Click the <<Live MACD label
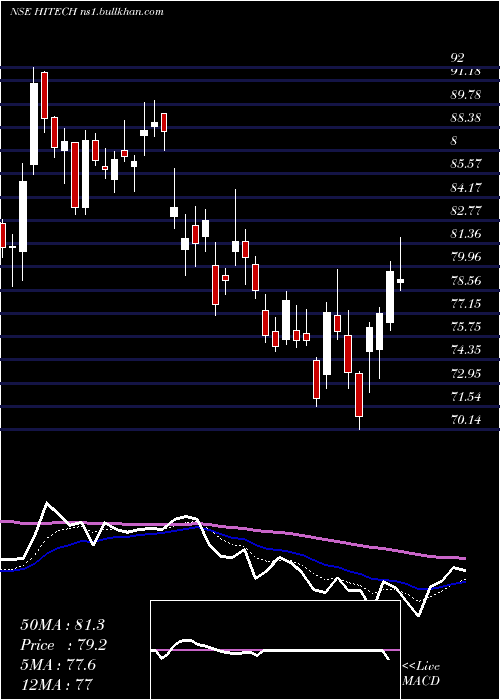Viewport: 500px width, 700px height. 421,674
